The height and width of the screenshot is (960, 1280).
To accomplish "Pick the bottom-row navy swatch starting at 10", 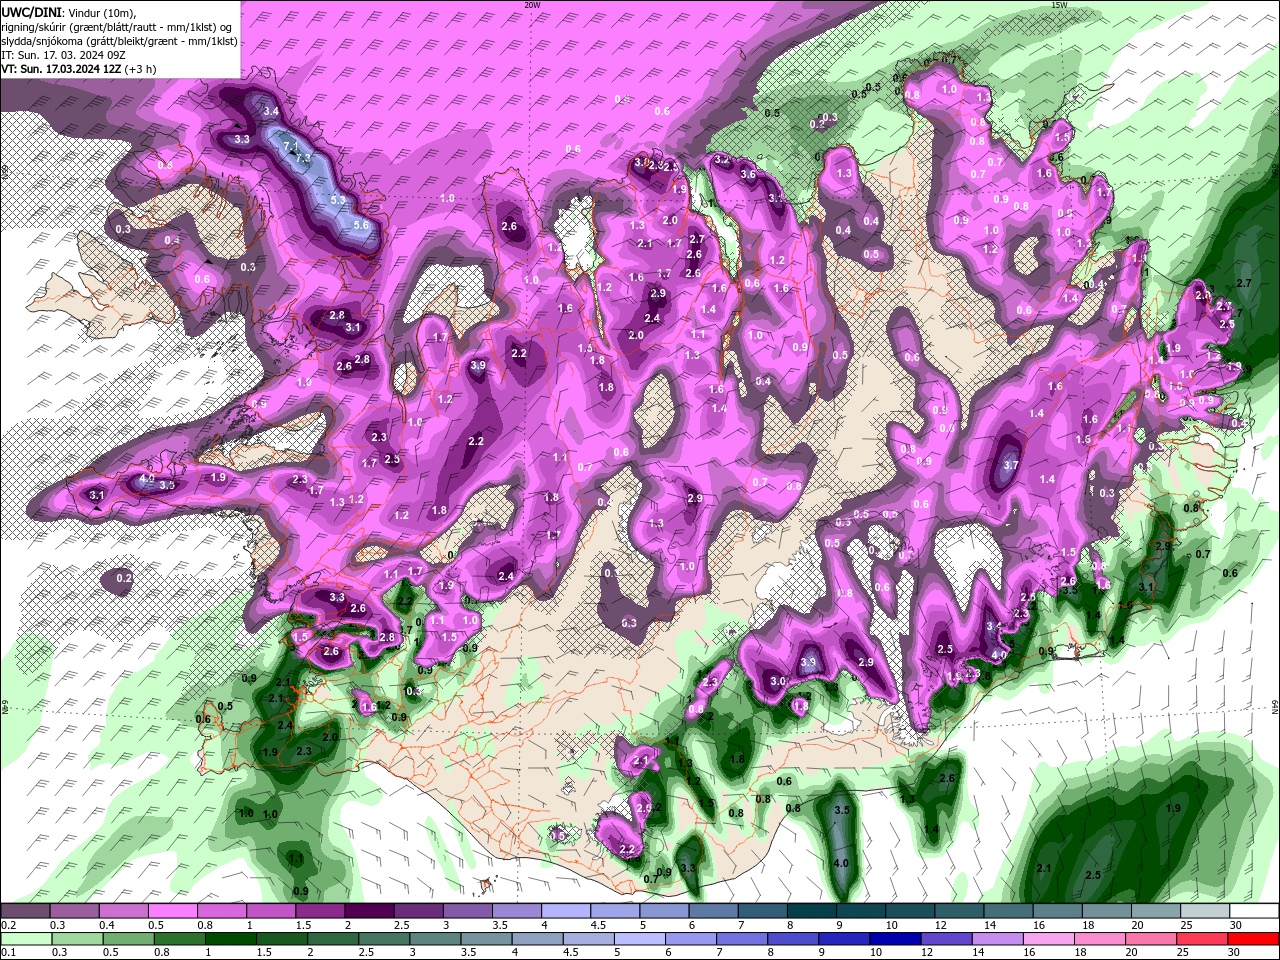I will coord(896,939).
